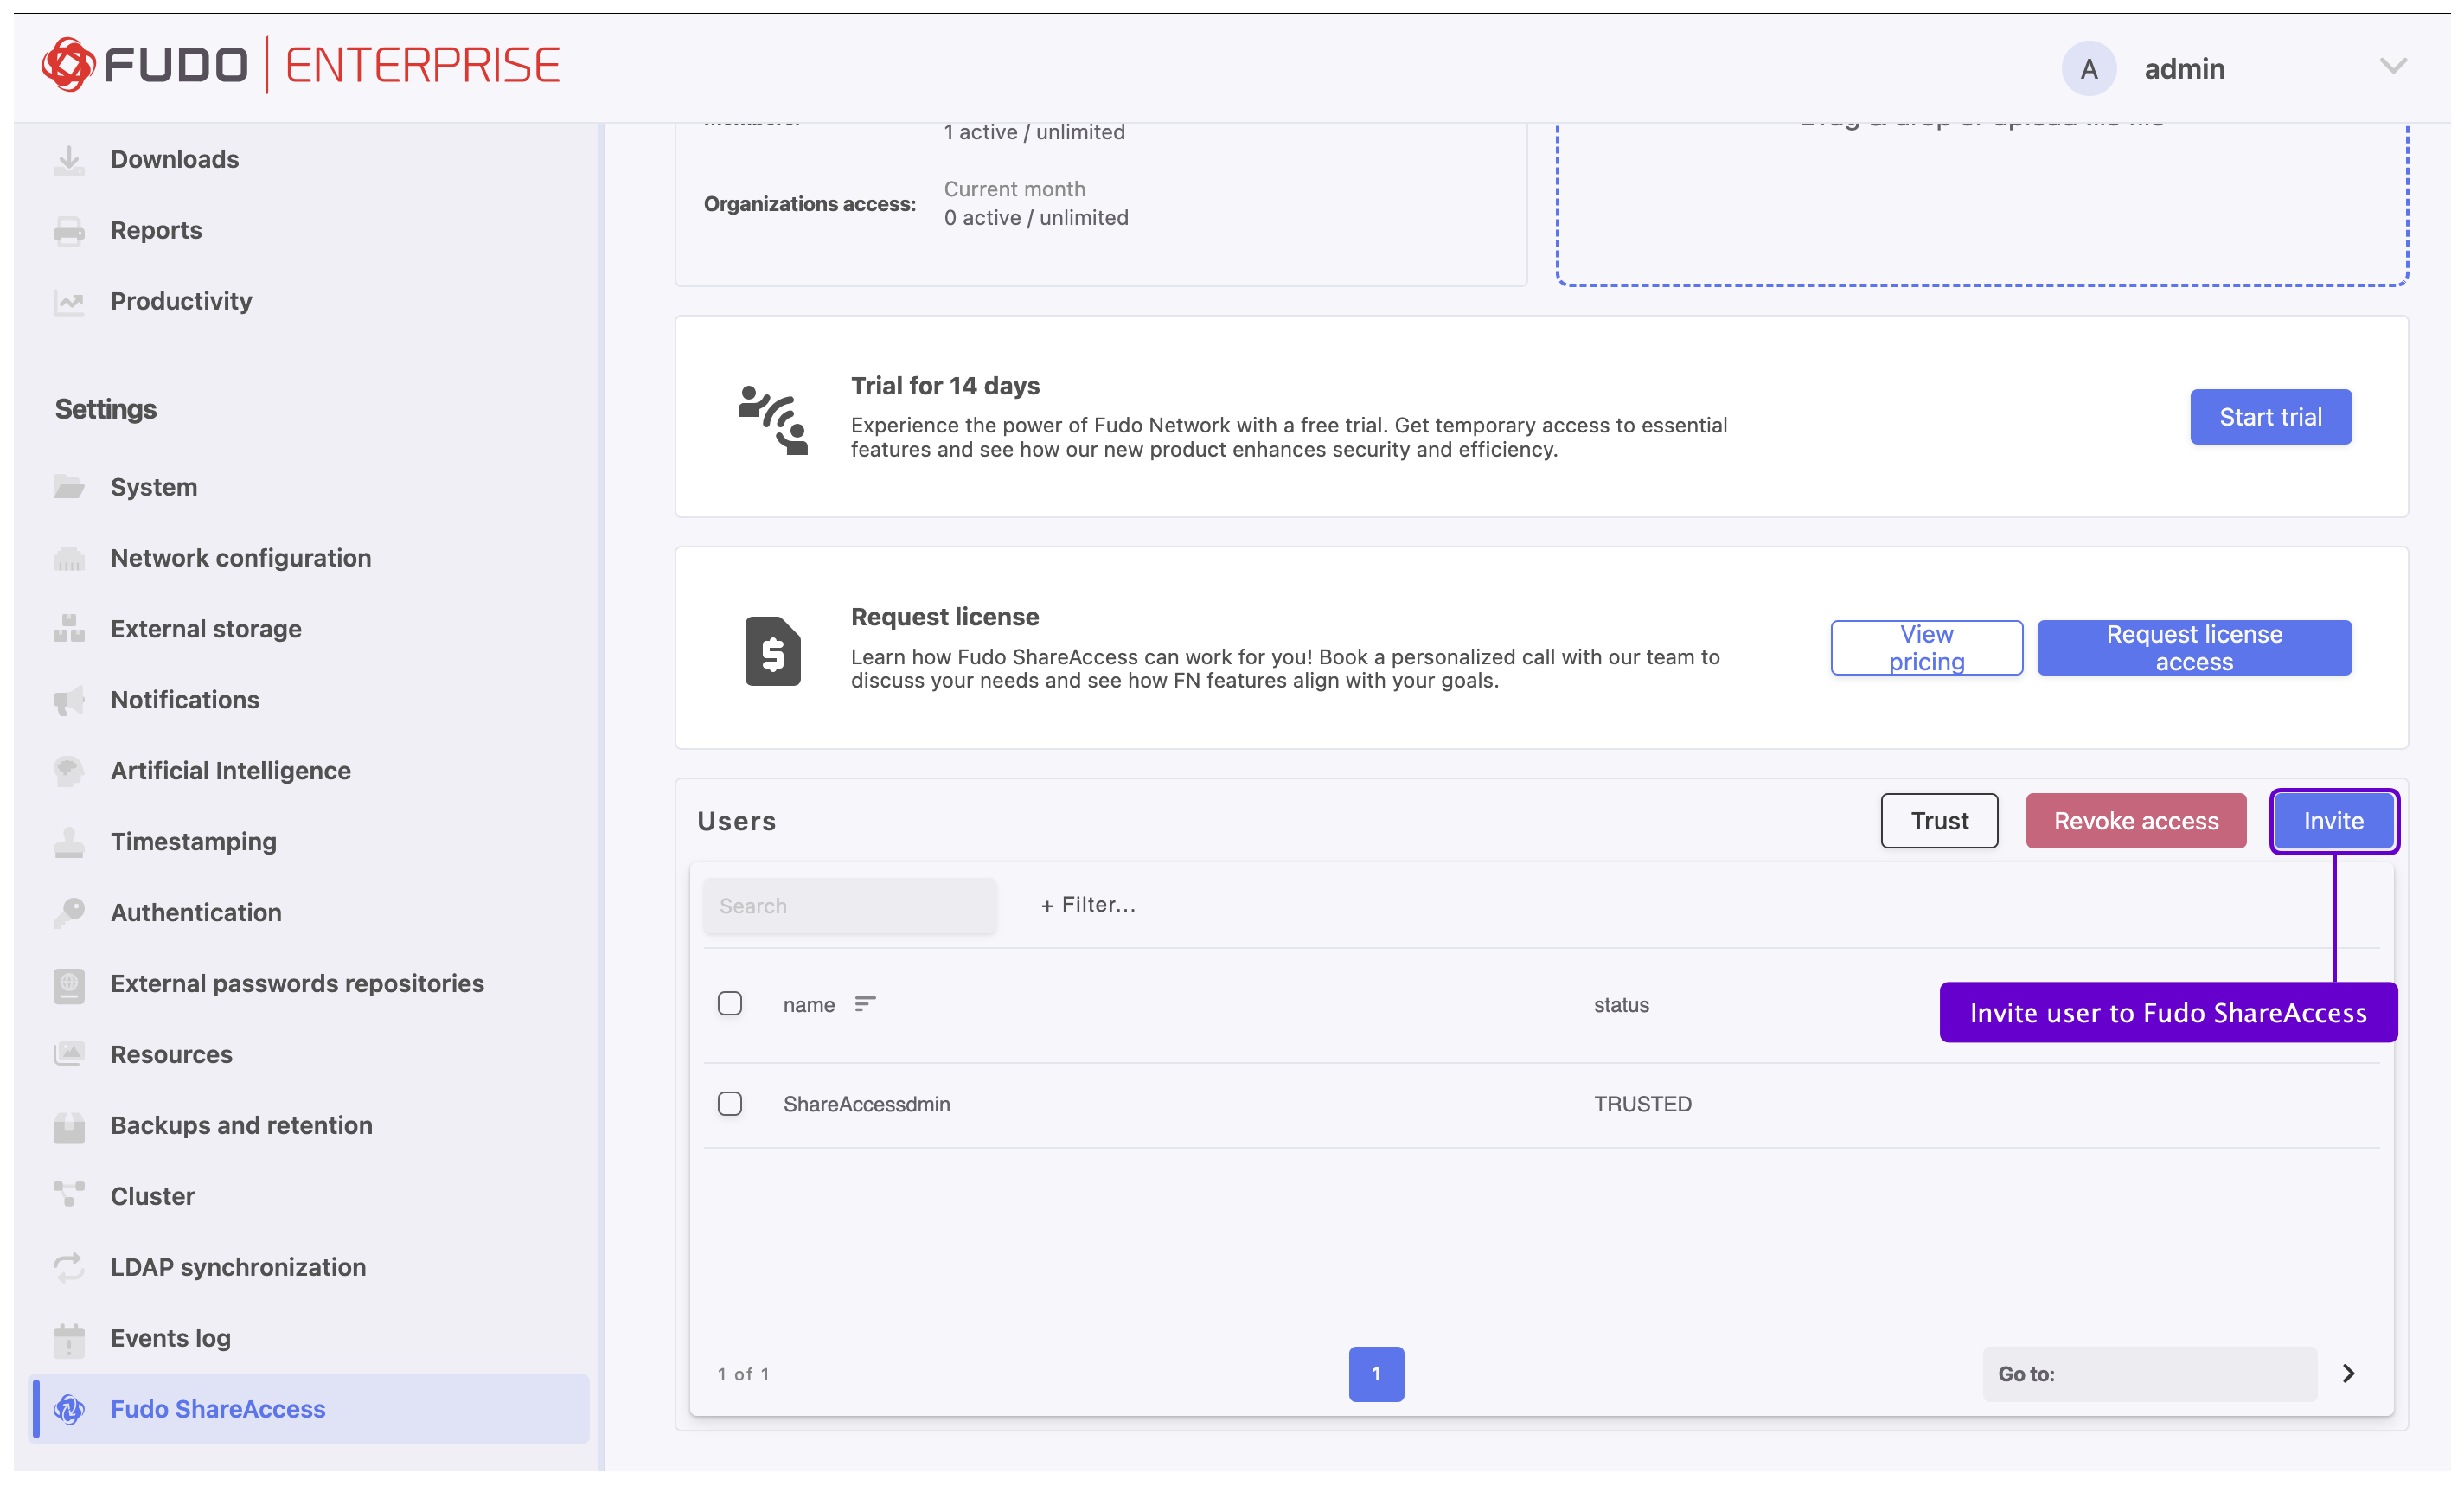This screenshot has height=1492, width=2464.
Task: Focus the users Search field
Action: click(x=849, y=906)
